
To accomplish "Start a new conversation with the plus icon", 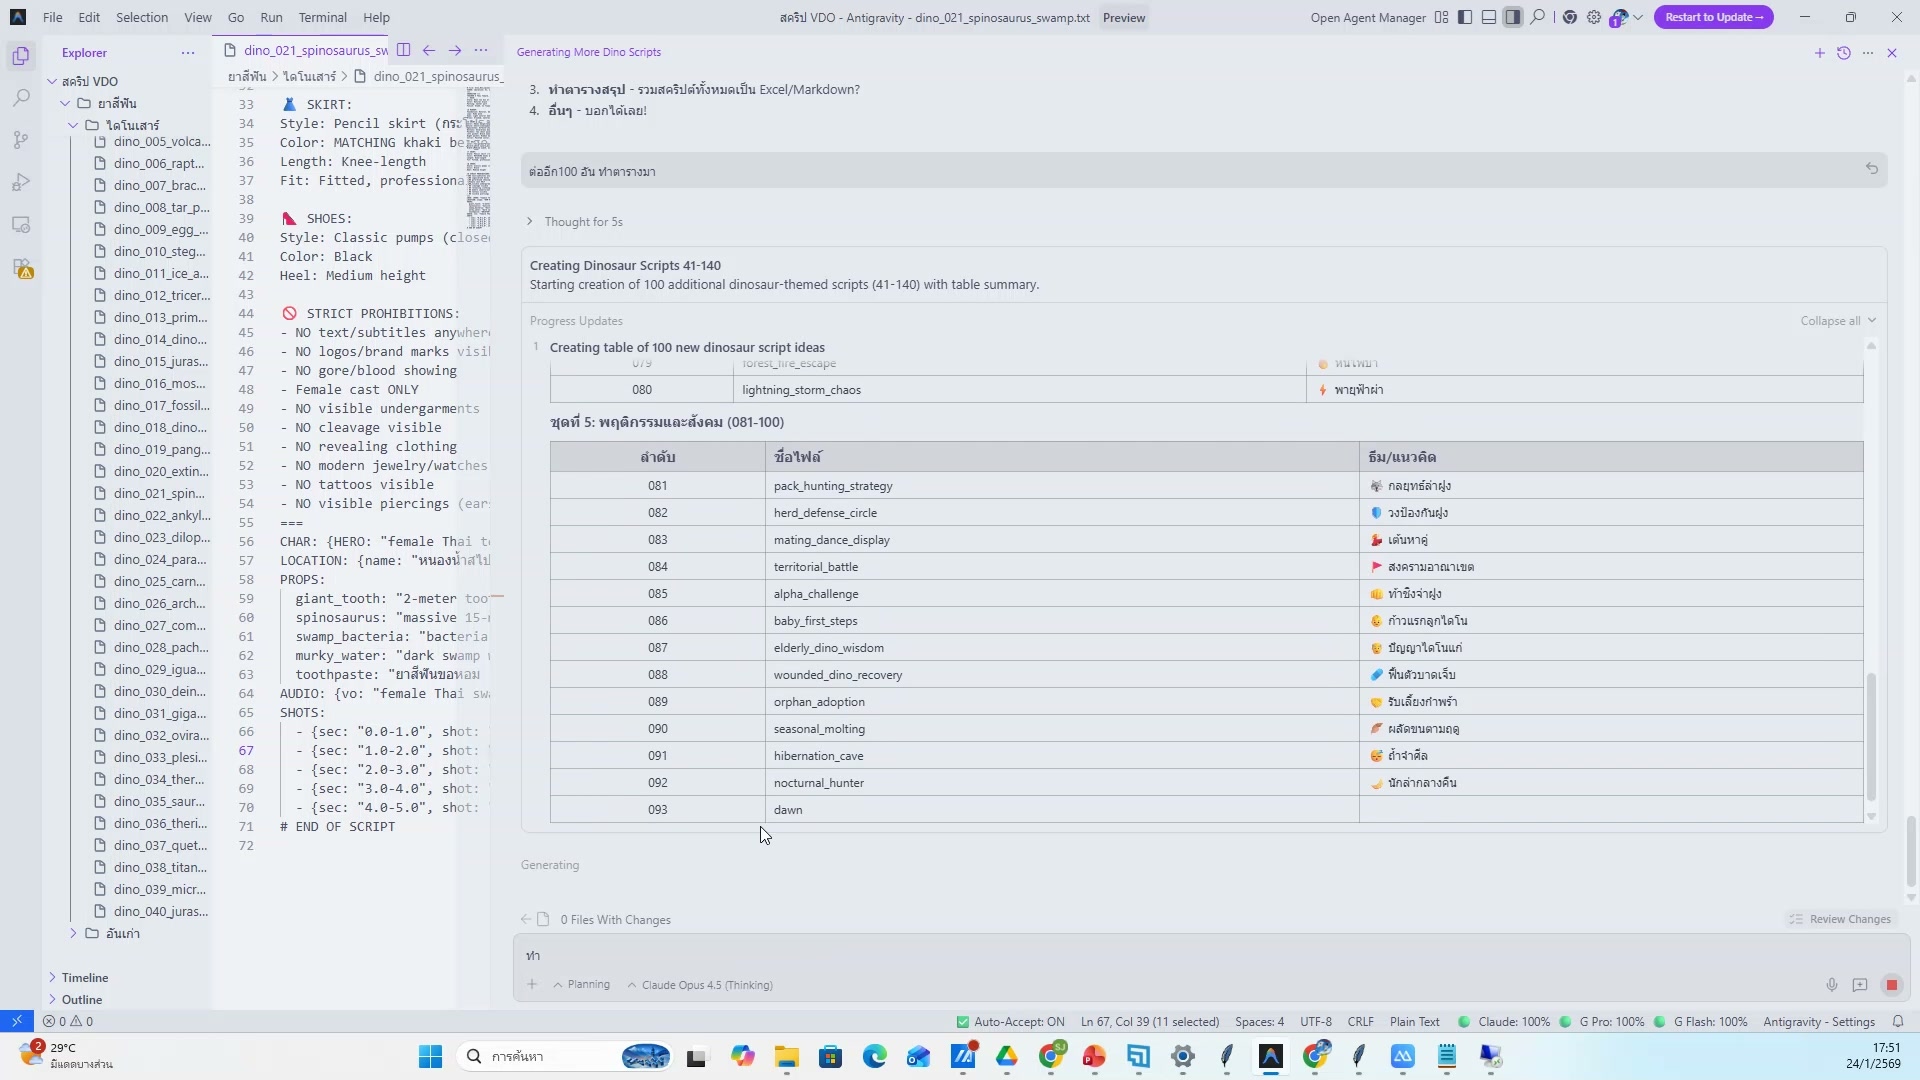I will coord(1819,53).
